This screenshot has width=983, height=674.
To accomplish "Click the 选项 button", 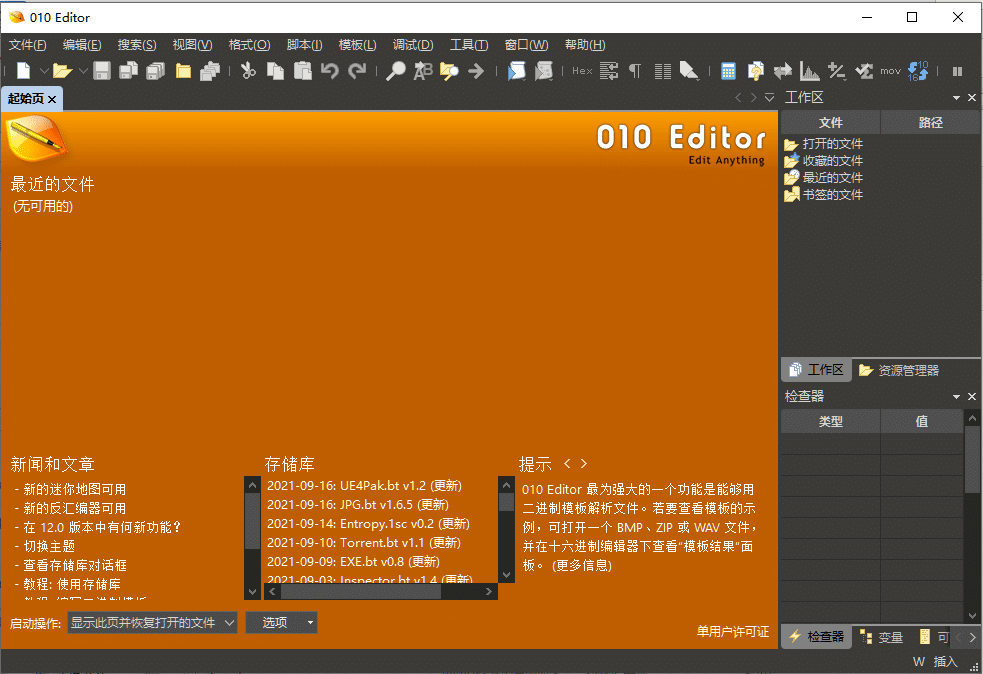I will [281, 623].
